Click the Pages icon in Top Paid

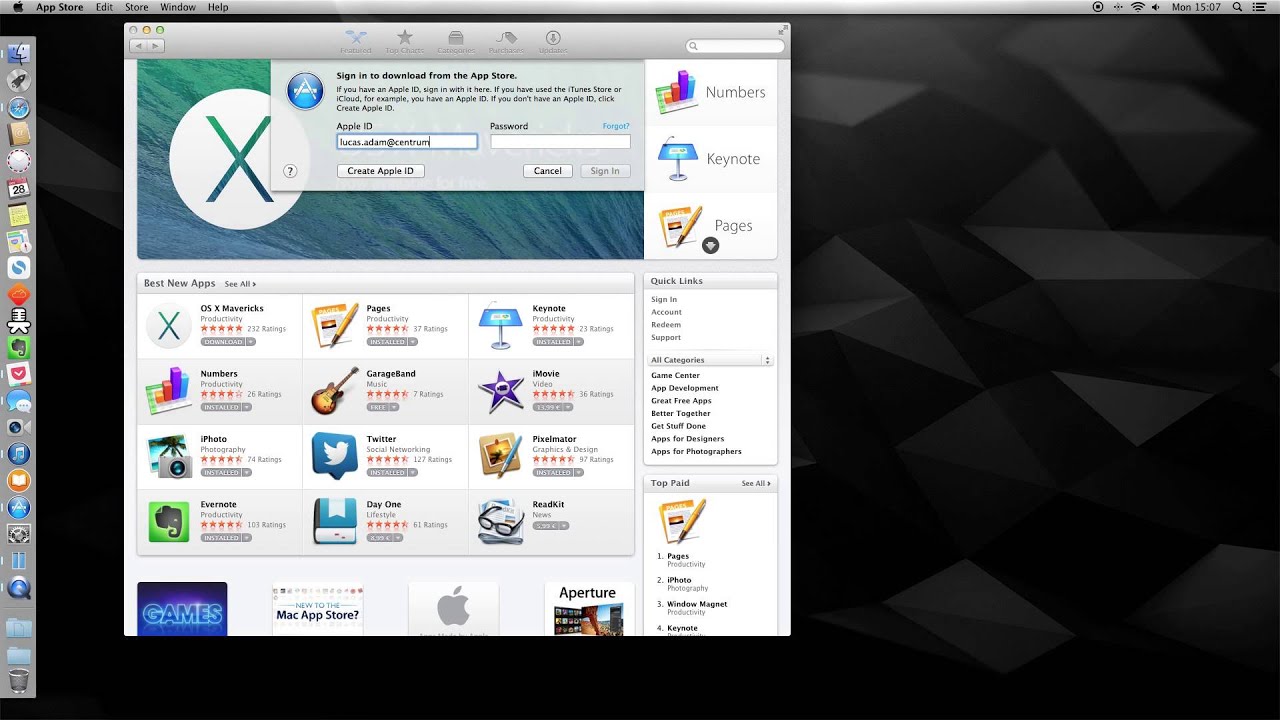point(681,521)
